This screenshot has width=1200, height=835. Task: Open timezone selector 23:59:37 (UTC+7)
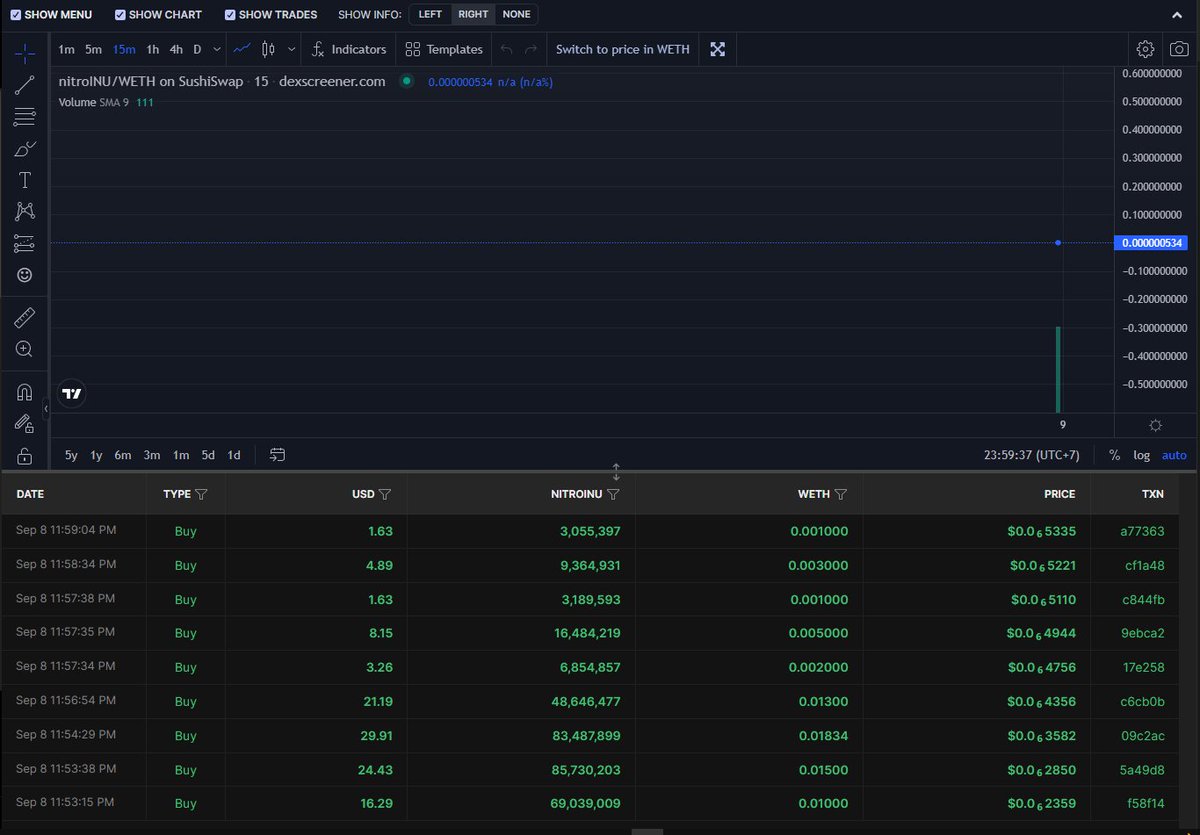pyautogui.click(x=1031, y=455)
